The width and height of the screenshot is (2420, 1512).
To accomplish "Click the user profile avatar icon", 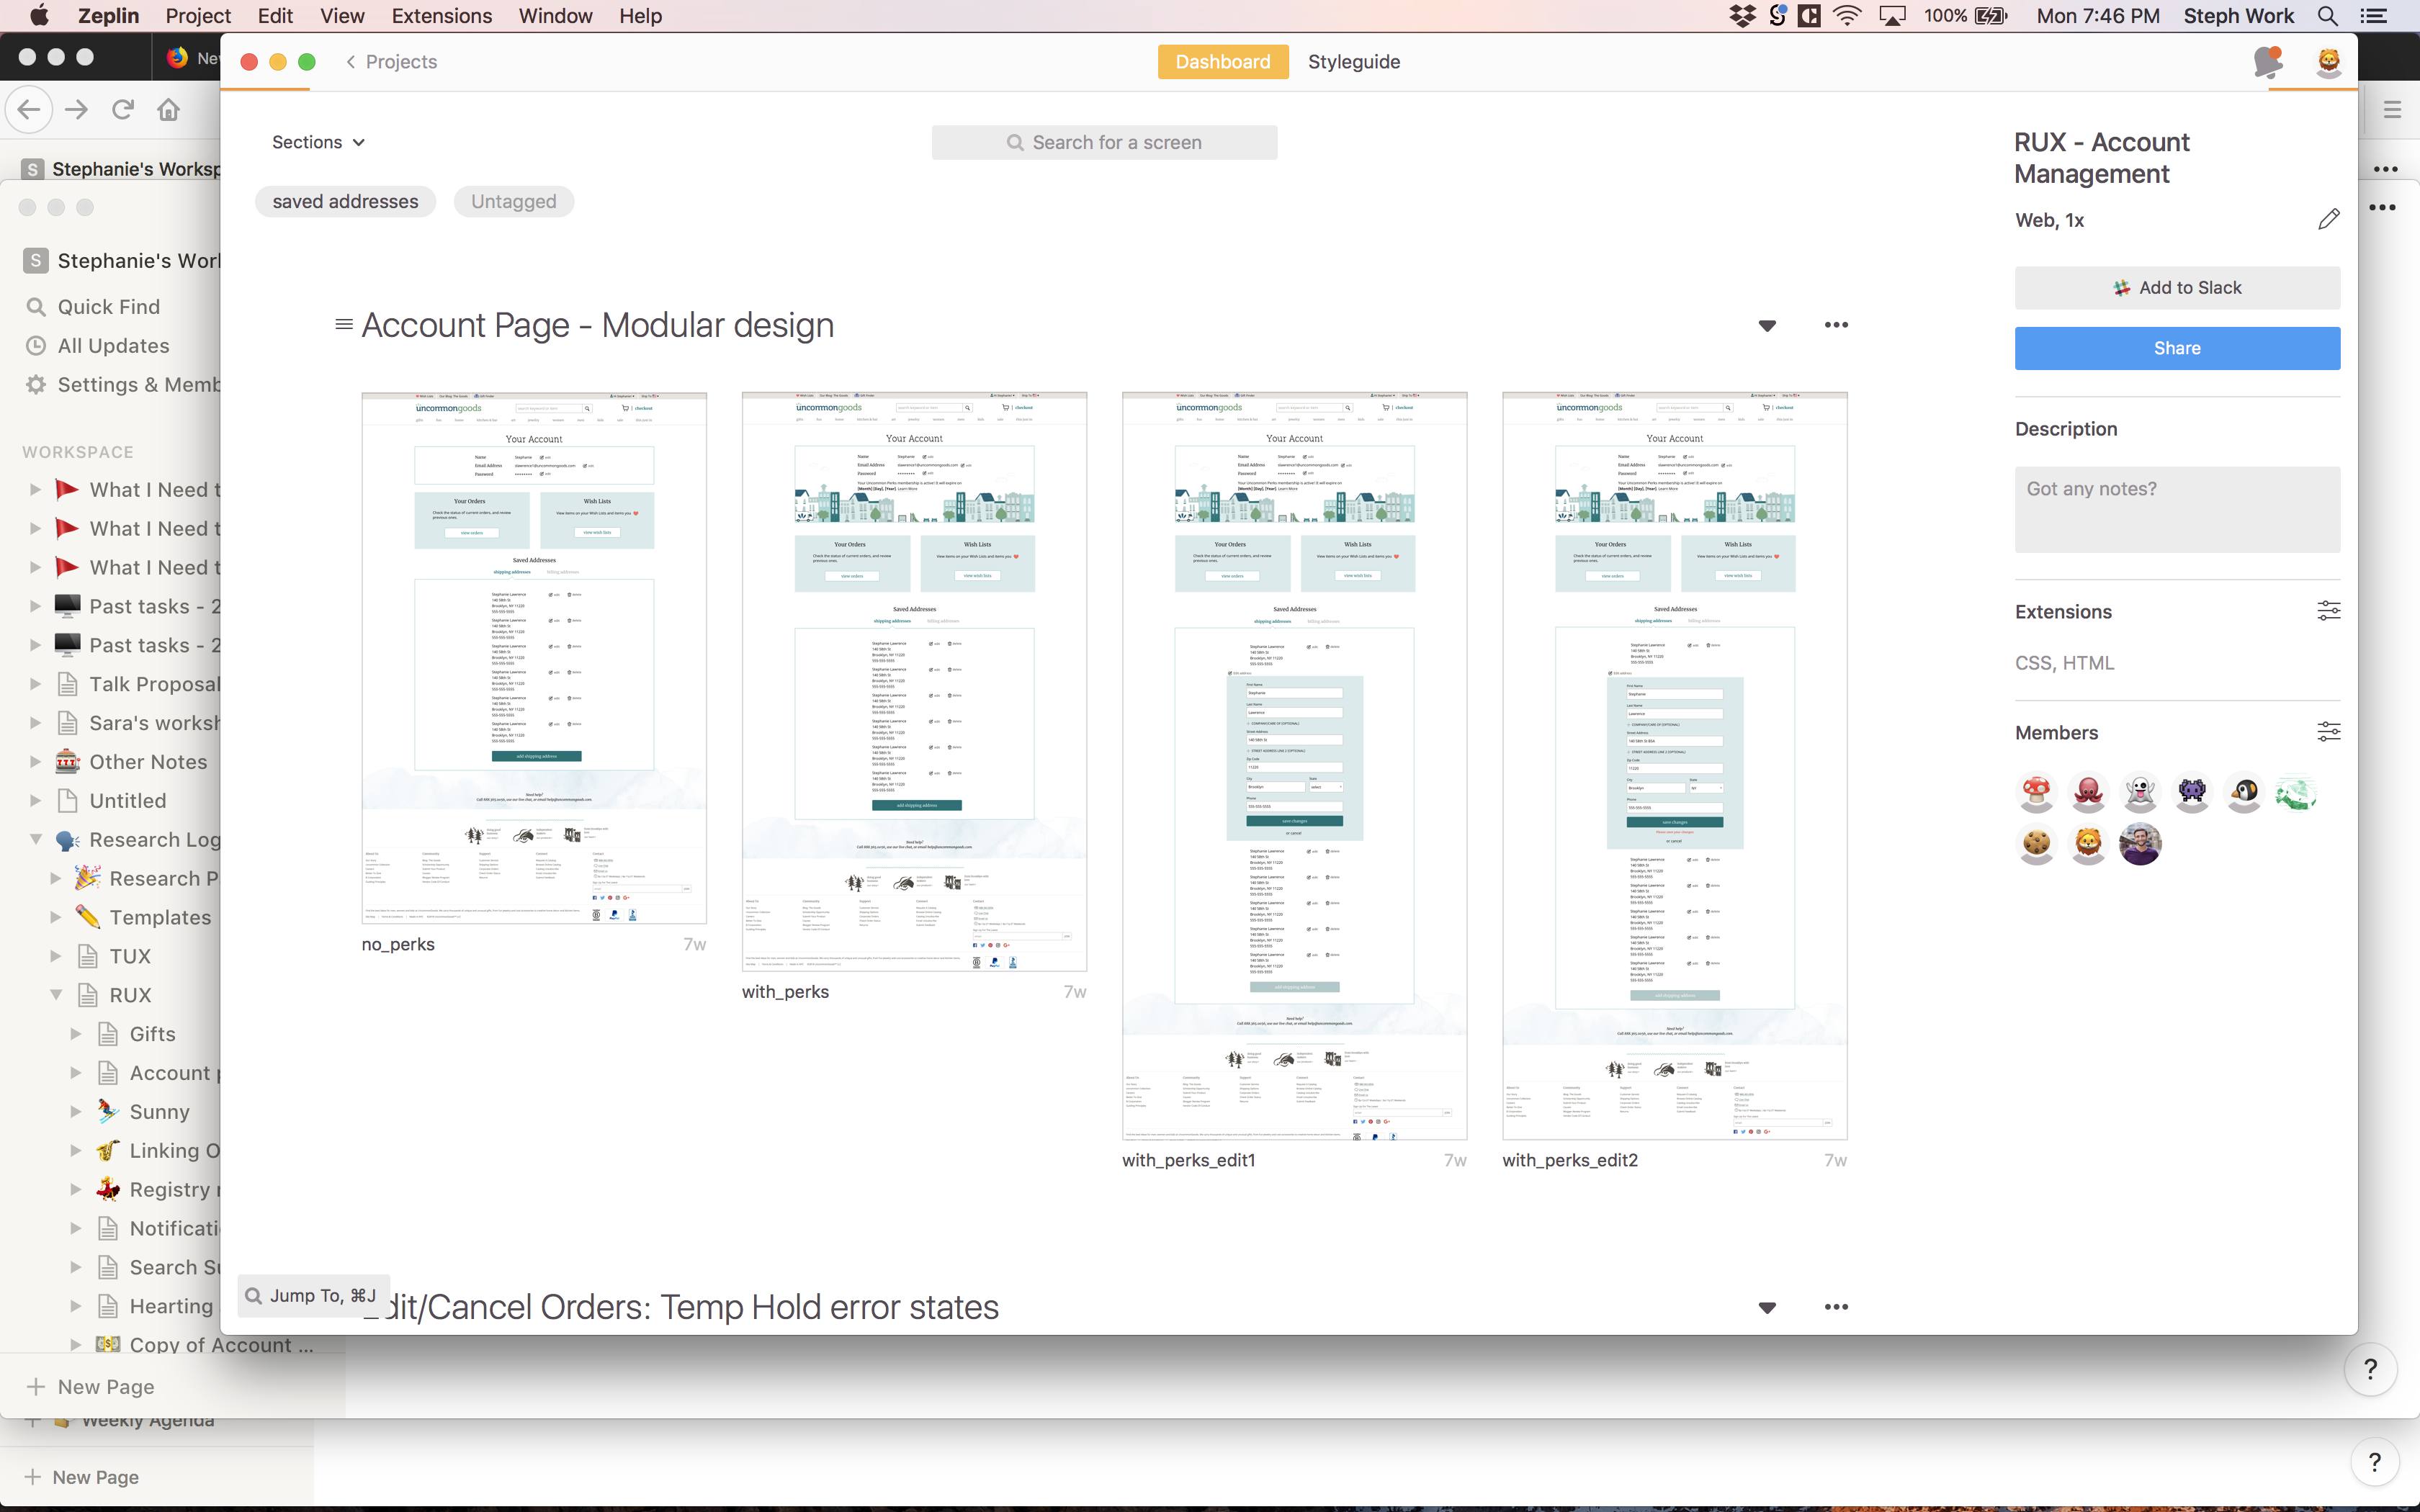I will 2328,62.
